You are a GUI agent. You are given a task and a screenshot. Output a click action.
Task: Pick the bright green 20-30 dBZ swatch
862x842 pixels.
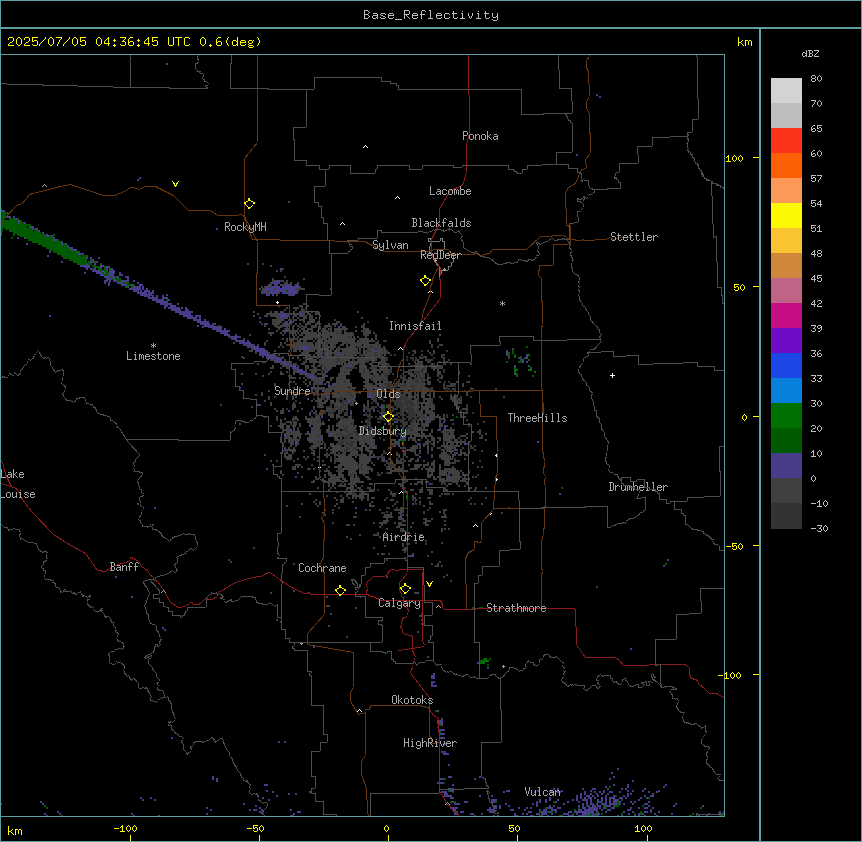tap(786, 416)
